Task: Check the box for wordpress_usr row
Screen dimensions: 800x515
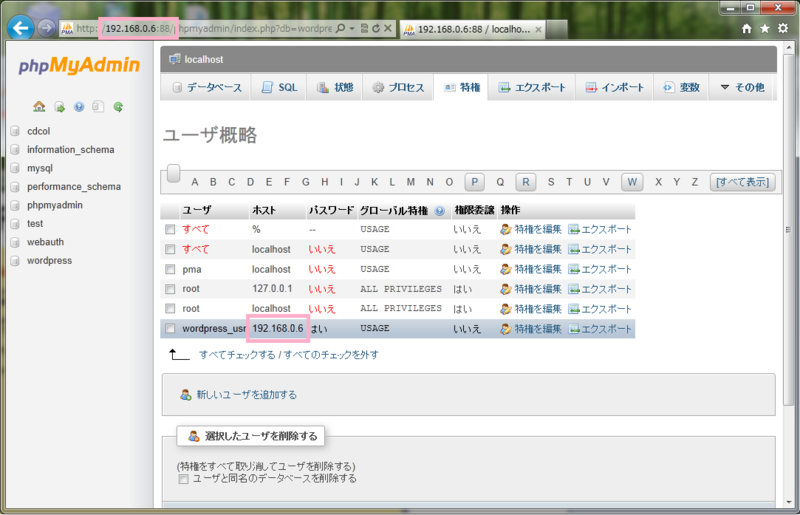Action: tap(170, 329)
